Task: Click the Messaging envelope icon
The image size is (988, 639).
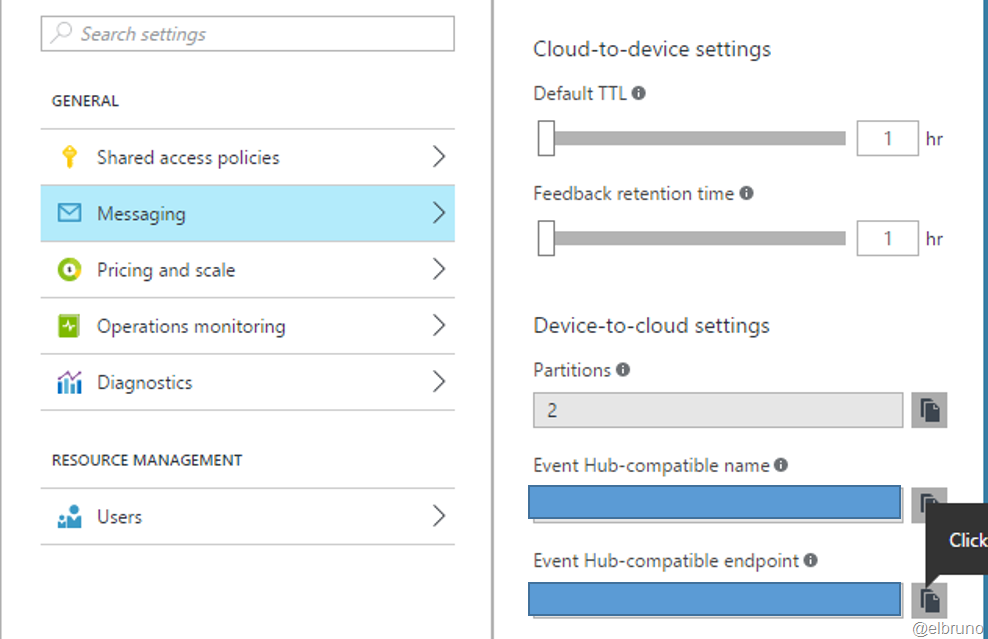Action: tap(69, 213)
